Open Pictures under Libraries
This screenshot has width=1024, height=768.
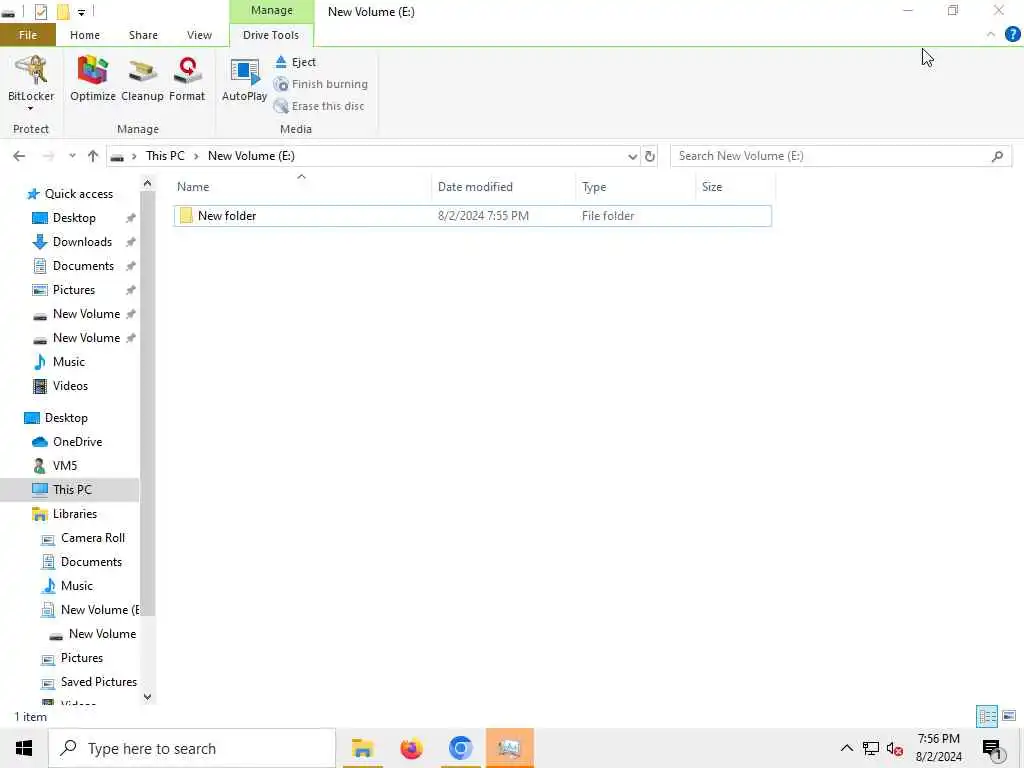(82, 658)
